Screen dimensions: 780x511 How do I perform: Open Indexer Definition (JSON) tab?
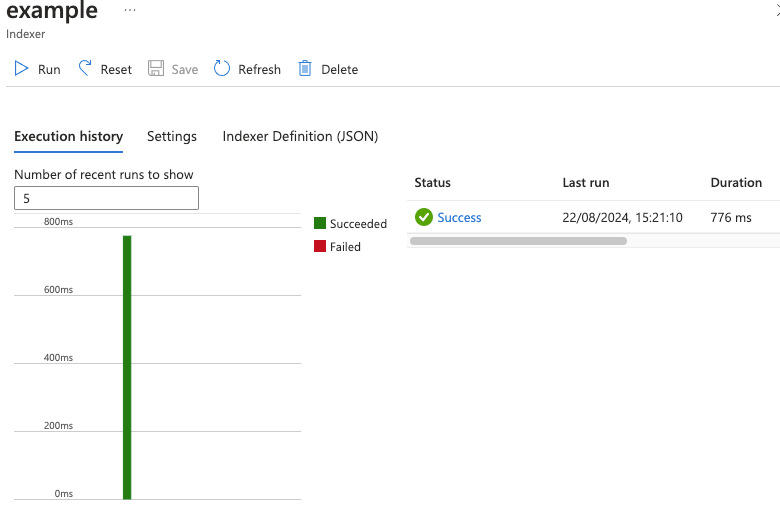pos(300,136)
